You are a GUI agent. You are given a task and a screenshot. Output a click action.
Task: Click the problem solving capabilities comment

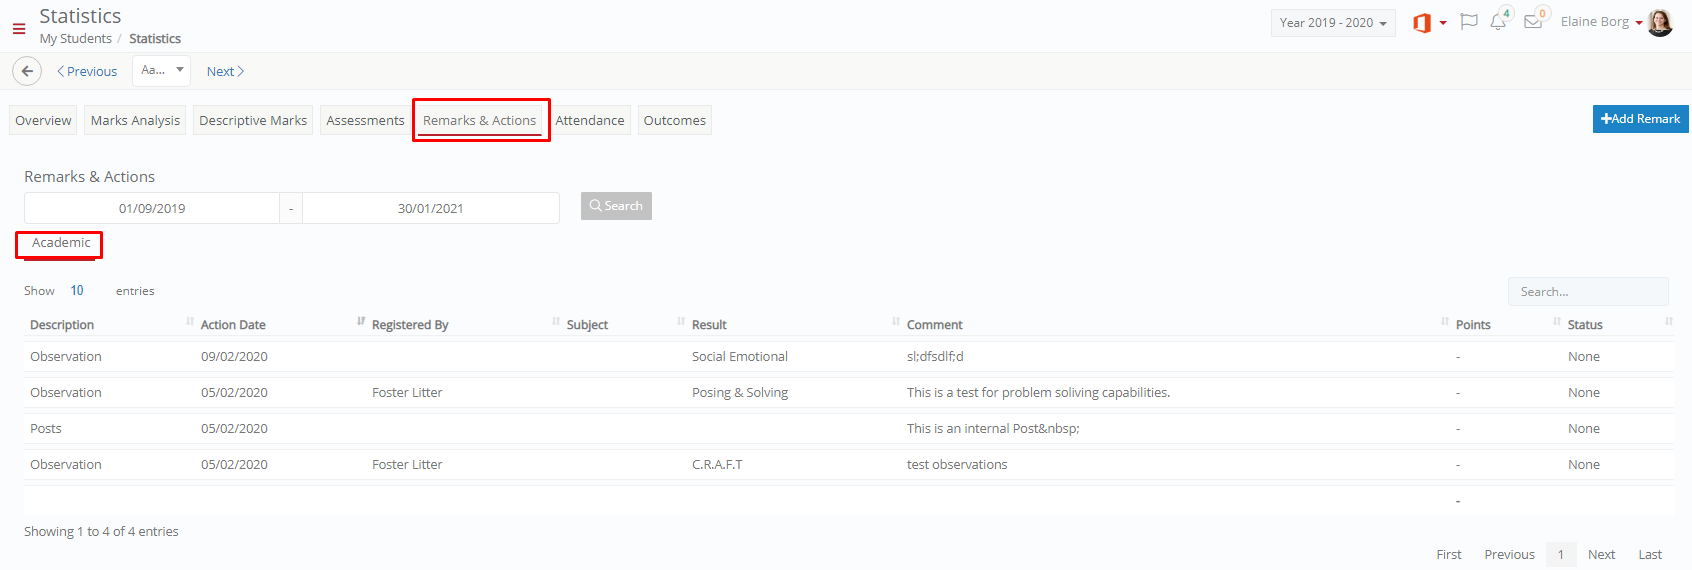click(x=1038, y=393)
